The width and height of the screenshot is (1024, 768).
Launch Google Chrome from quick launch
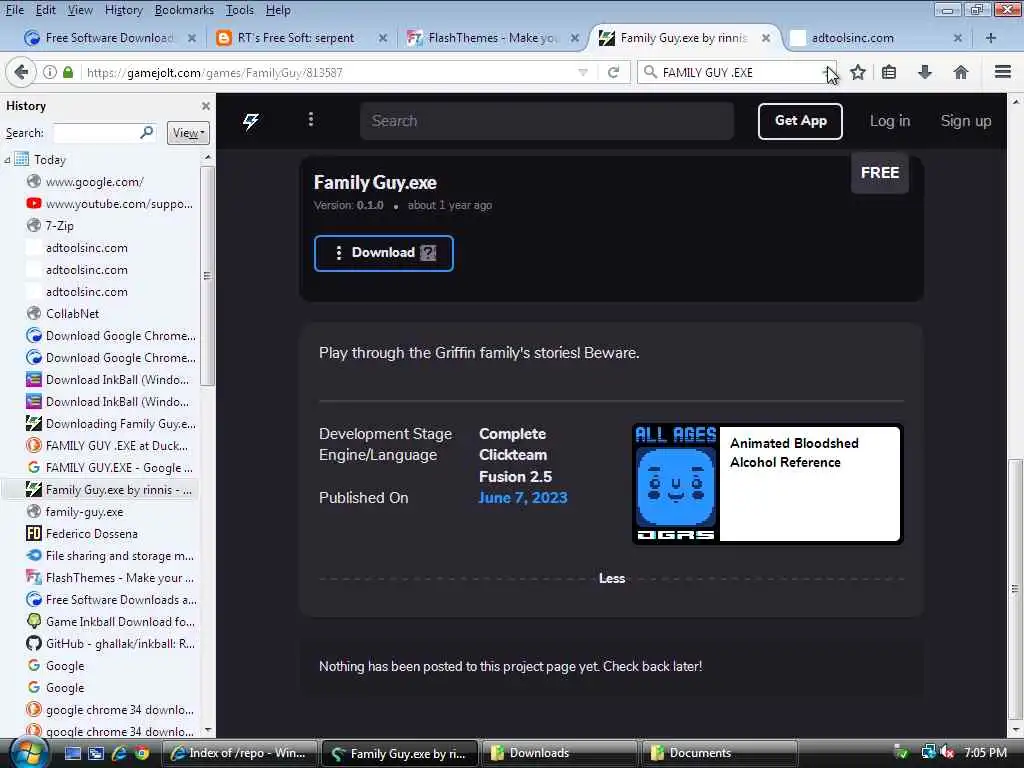(142, 753)
